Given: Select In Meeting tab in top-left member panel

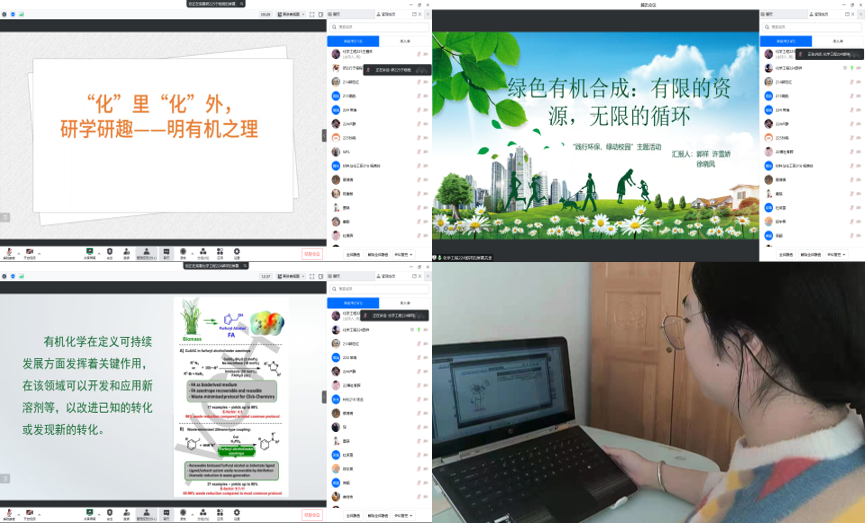Looking at the screenshot, I should [353, 41].
